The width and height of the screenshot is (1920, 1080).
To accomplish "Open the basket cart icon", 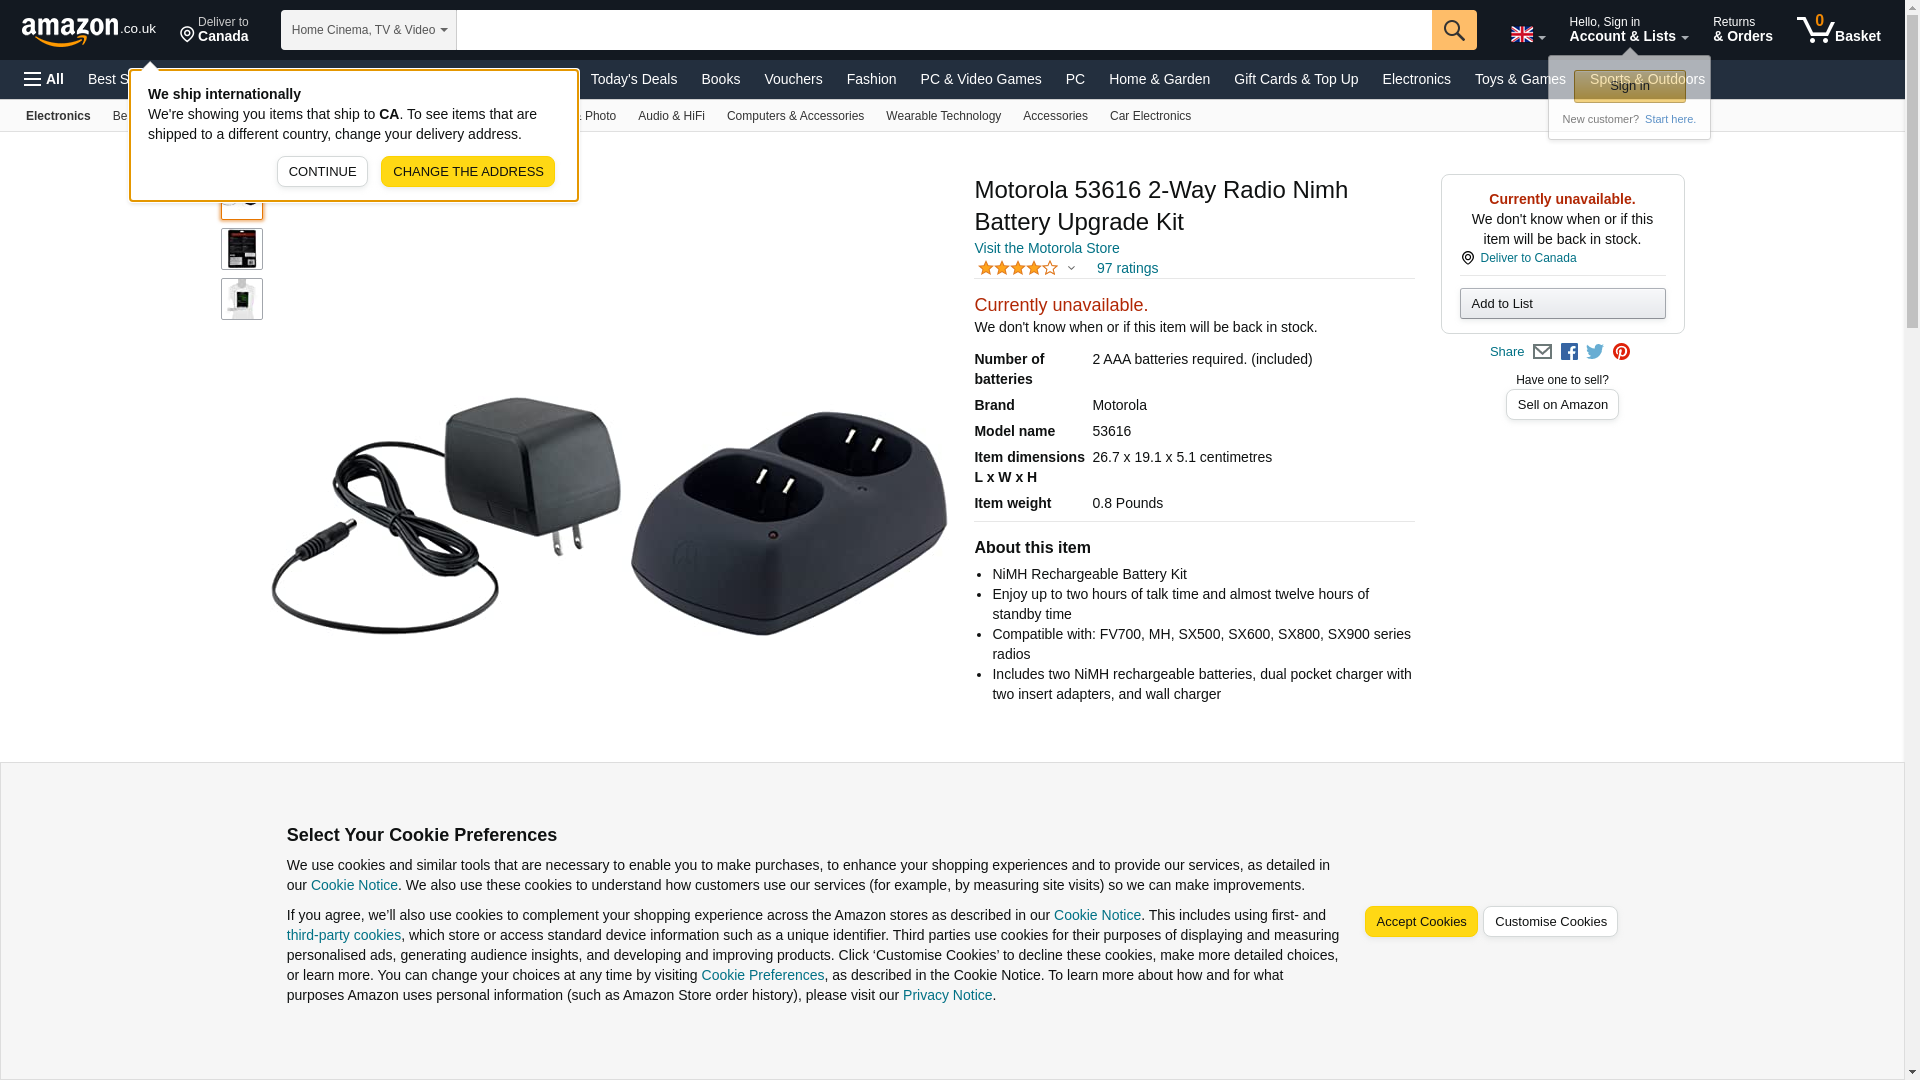I will (1838, 30).
